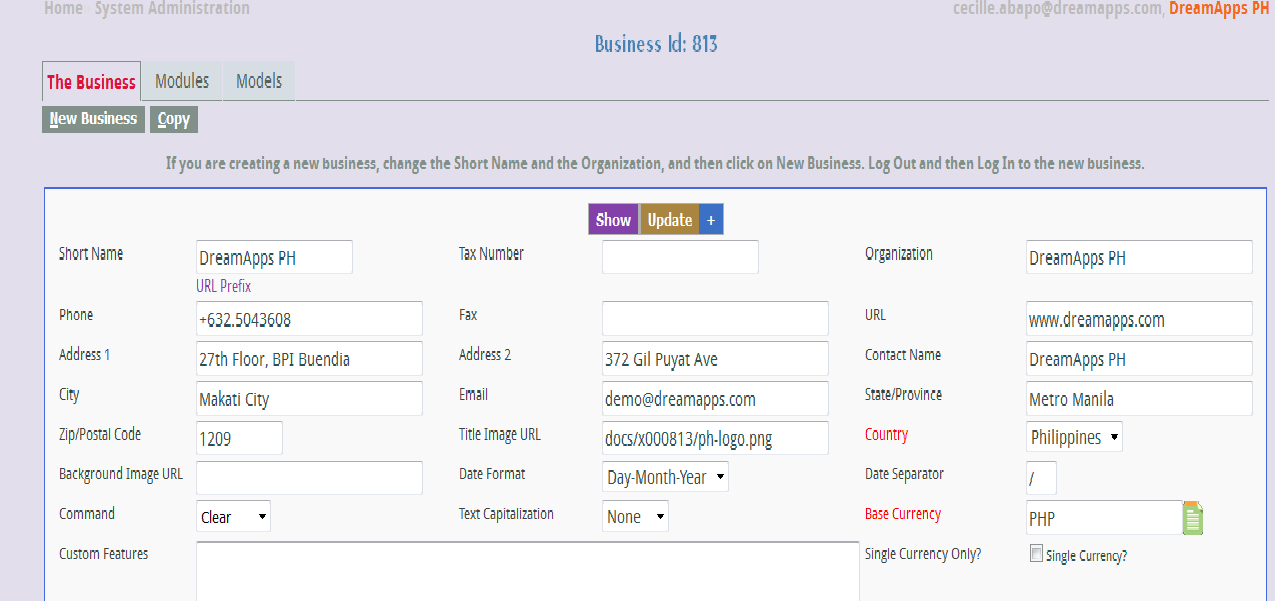
Task: Select the Single Currency Only? label
Action: (x=923, y=554)
